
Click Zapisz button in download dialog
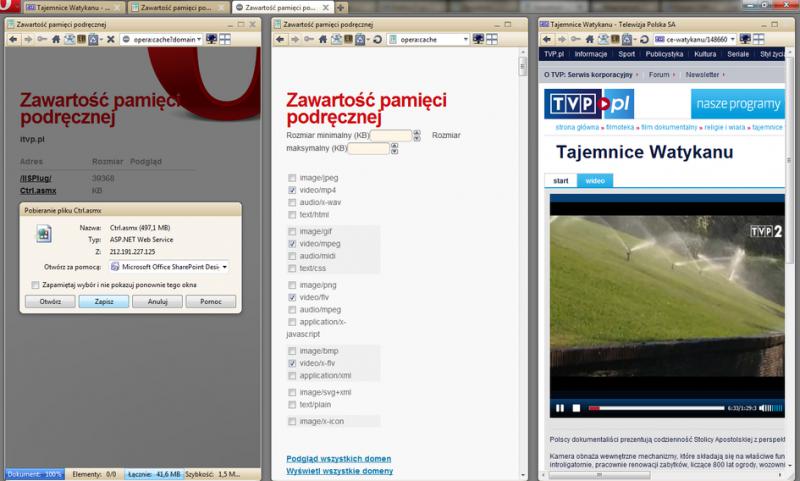pyautogui.click(x=104, y=301)
